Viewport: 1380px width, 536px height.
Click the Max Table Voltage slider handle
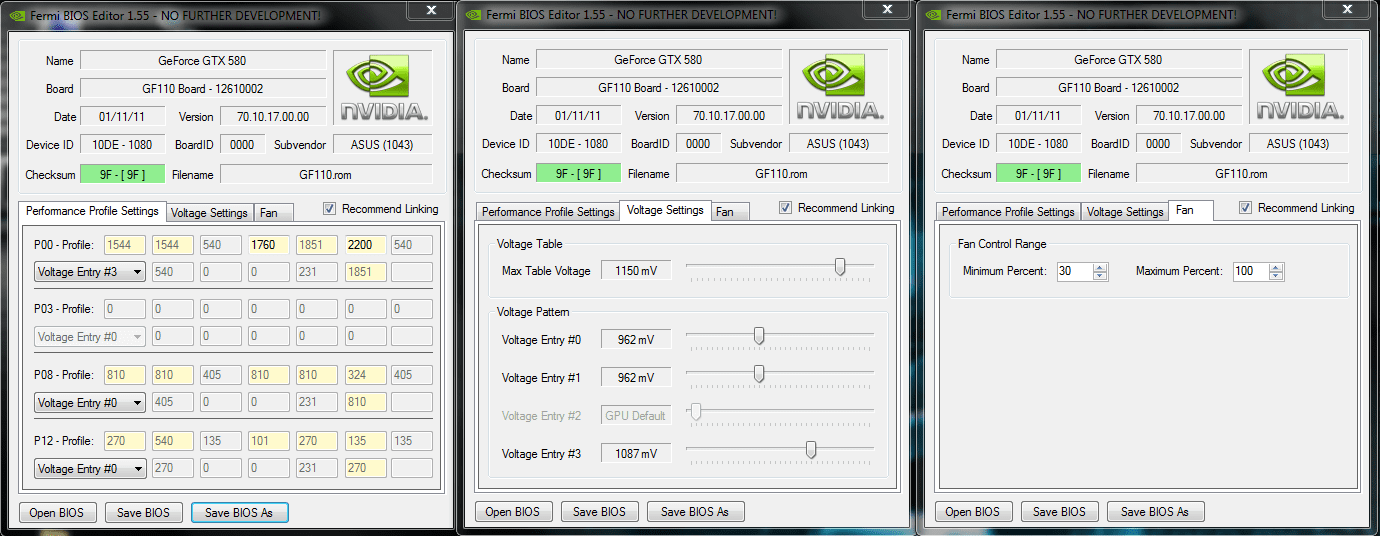[840, 266]
